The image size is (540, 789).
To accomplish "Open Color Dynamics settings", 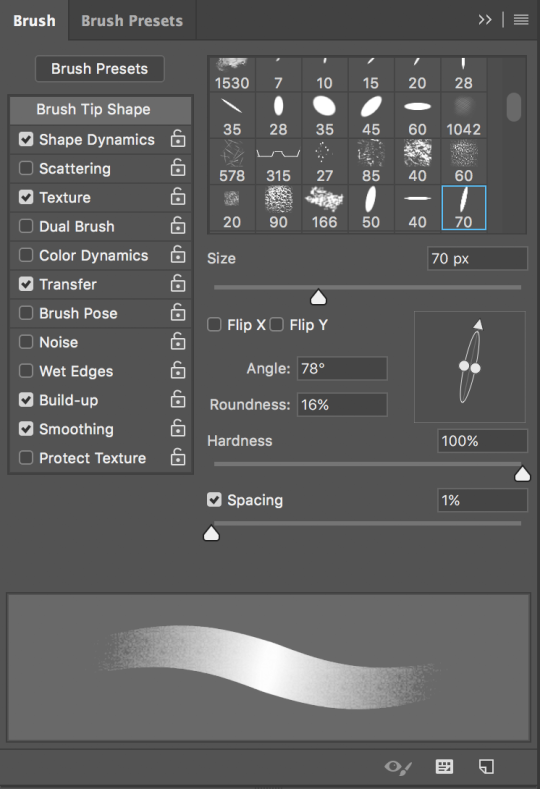I will [94, 255].
